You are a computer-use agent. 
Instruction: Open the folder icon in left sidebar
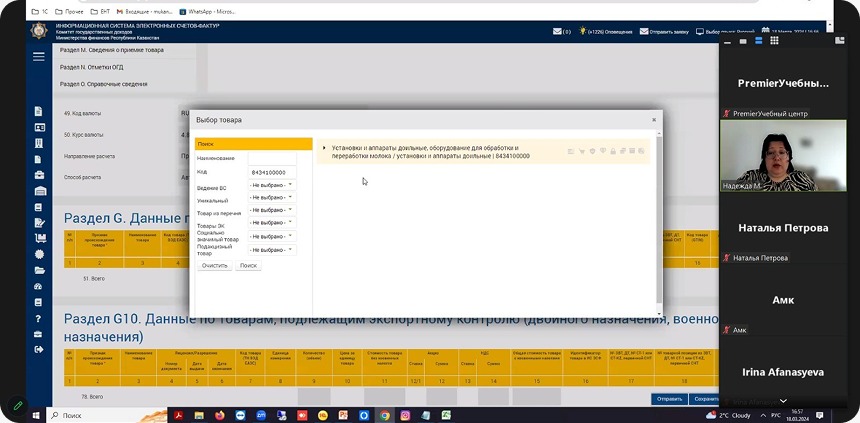point(39,270)
